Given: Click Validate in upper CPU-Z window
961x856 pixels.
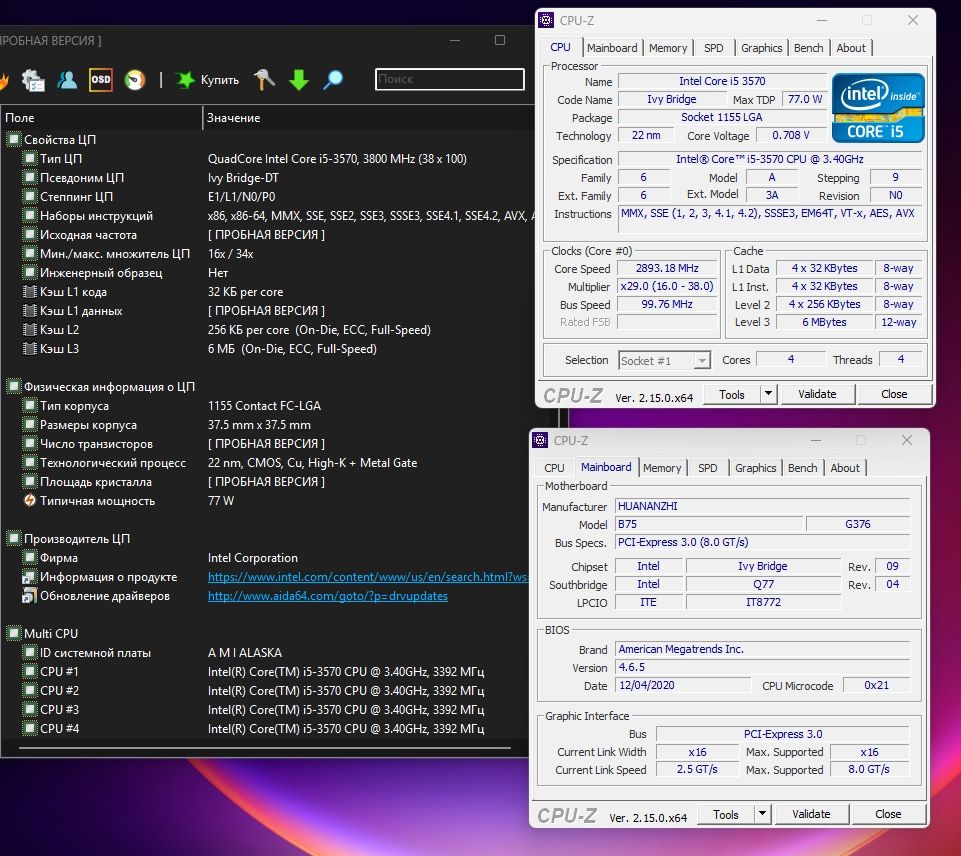Looking at the screenshot, I should pyautogui.click(x=817, y=395).
